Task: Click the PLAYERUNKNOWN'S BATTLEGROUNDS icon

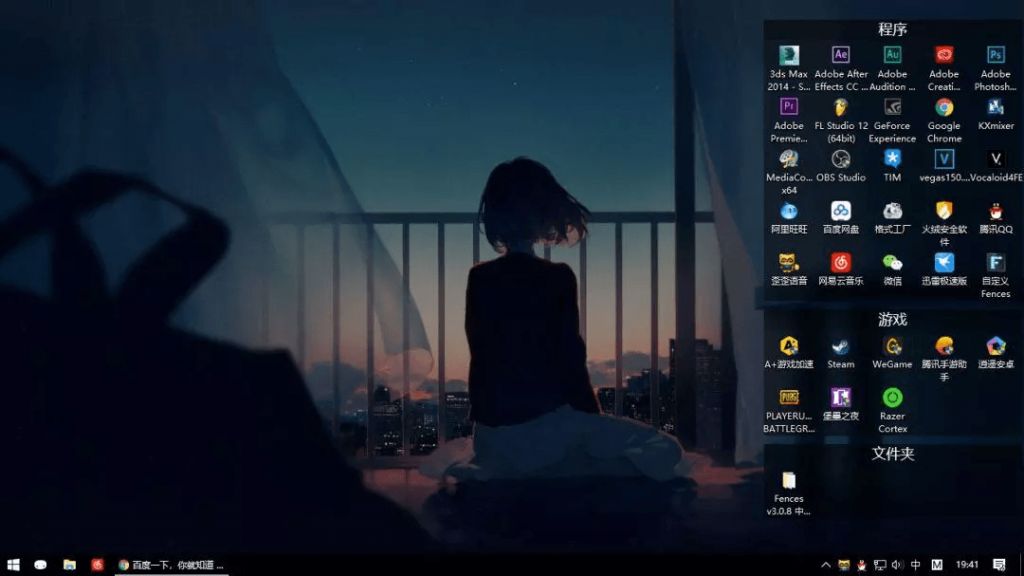Action: pos(789,398)
